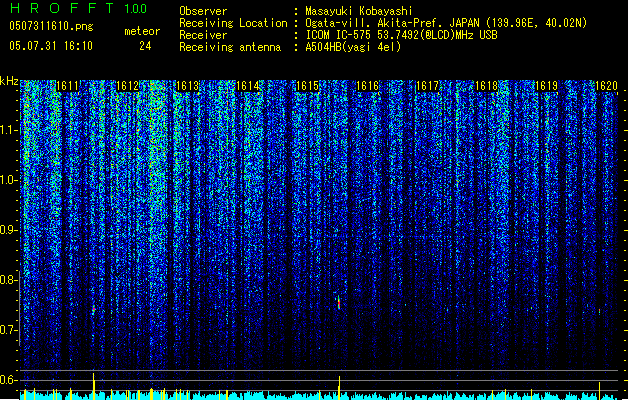Click the 1620 time marker
This screenshot has width=629, height=400.
click(606, 86)
